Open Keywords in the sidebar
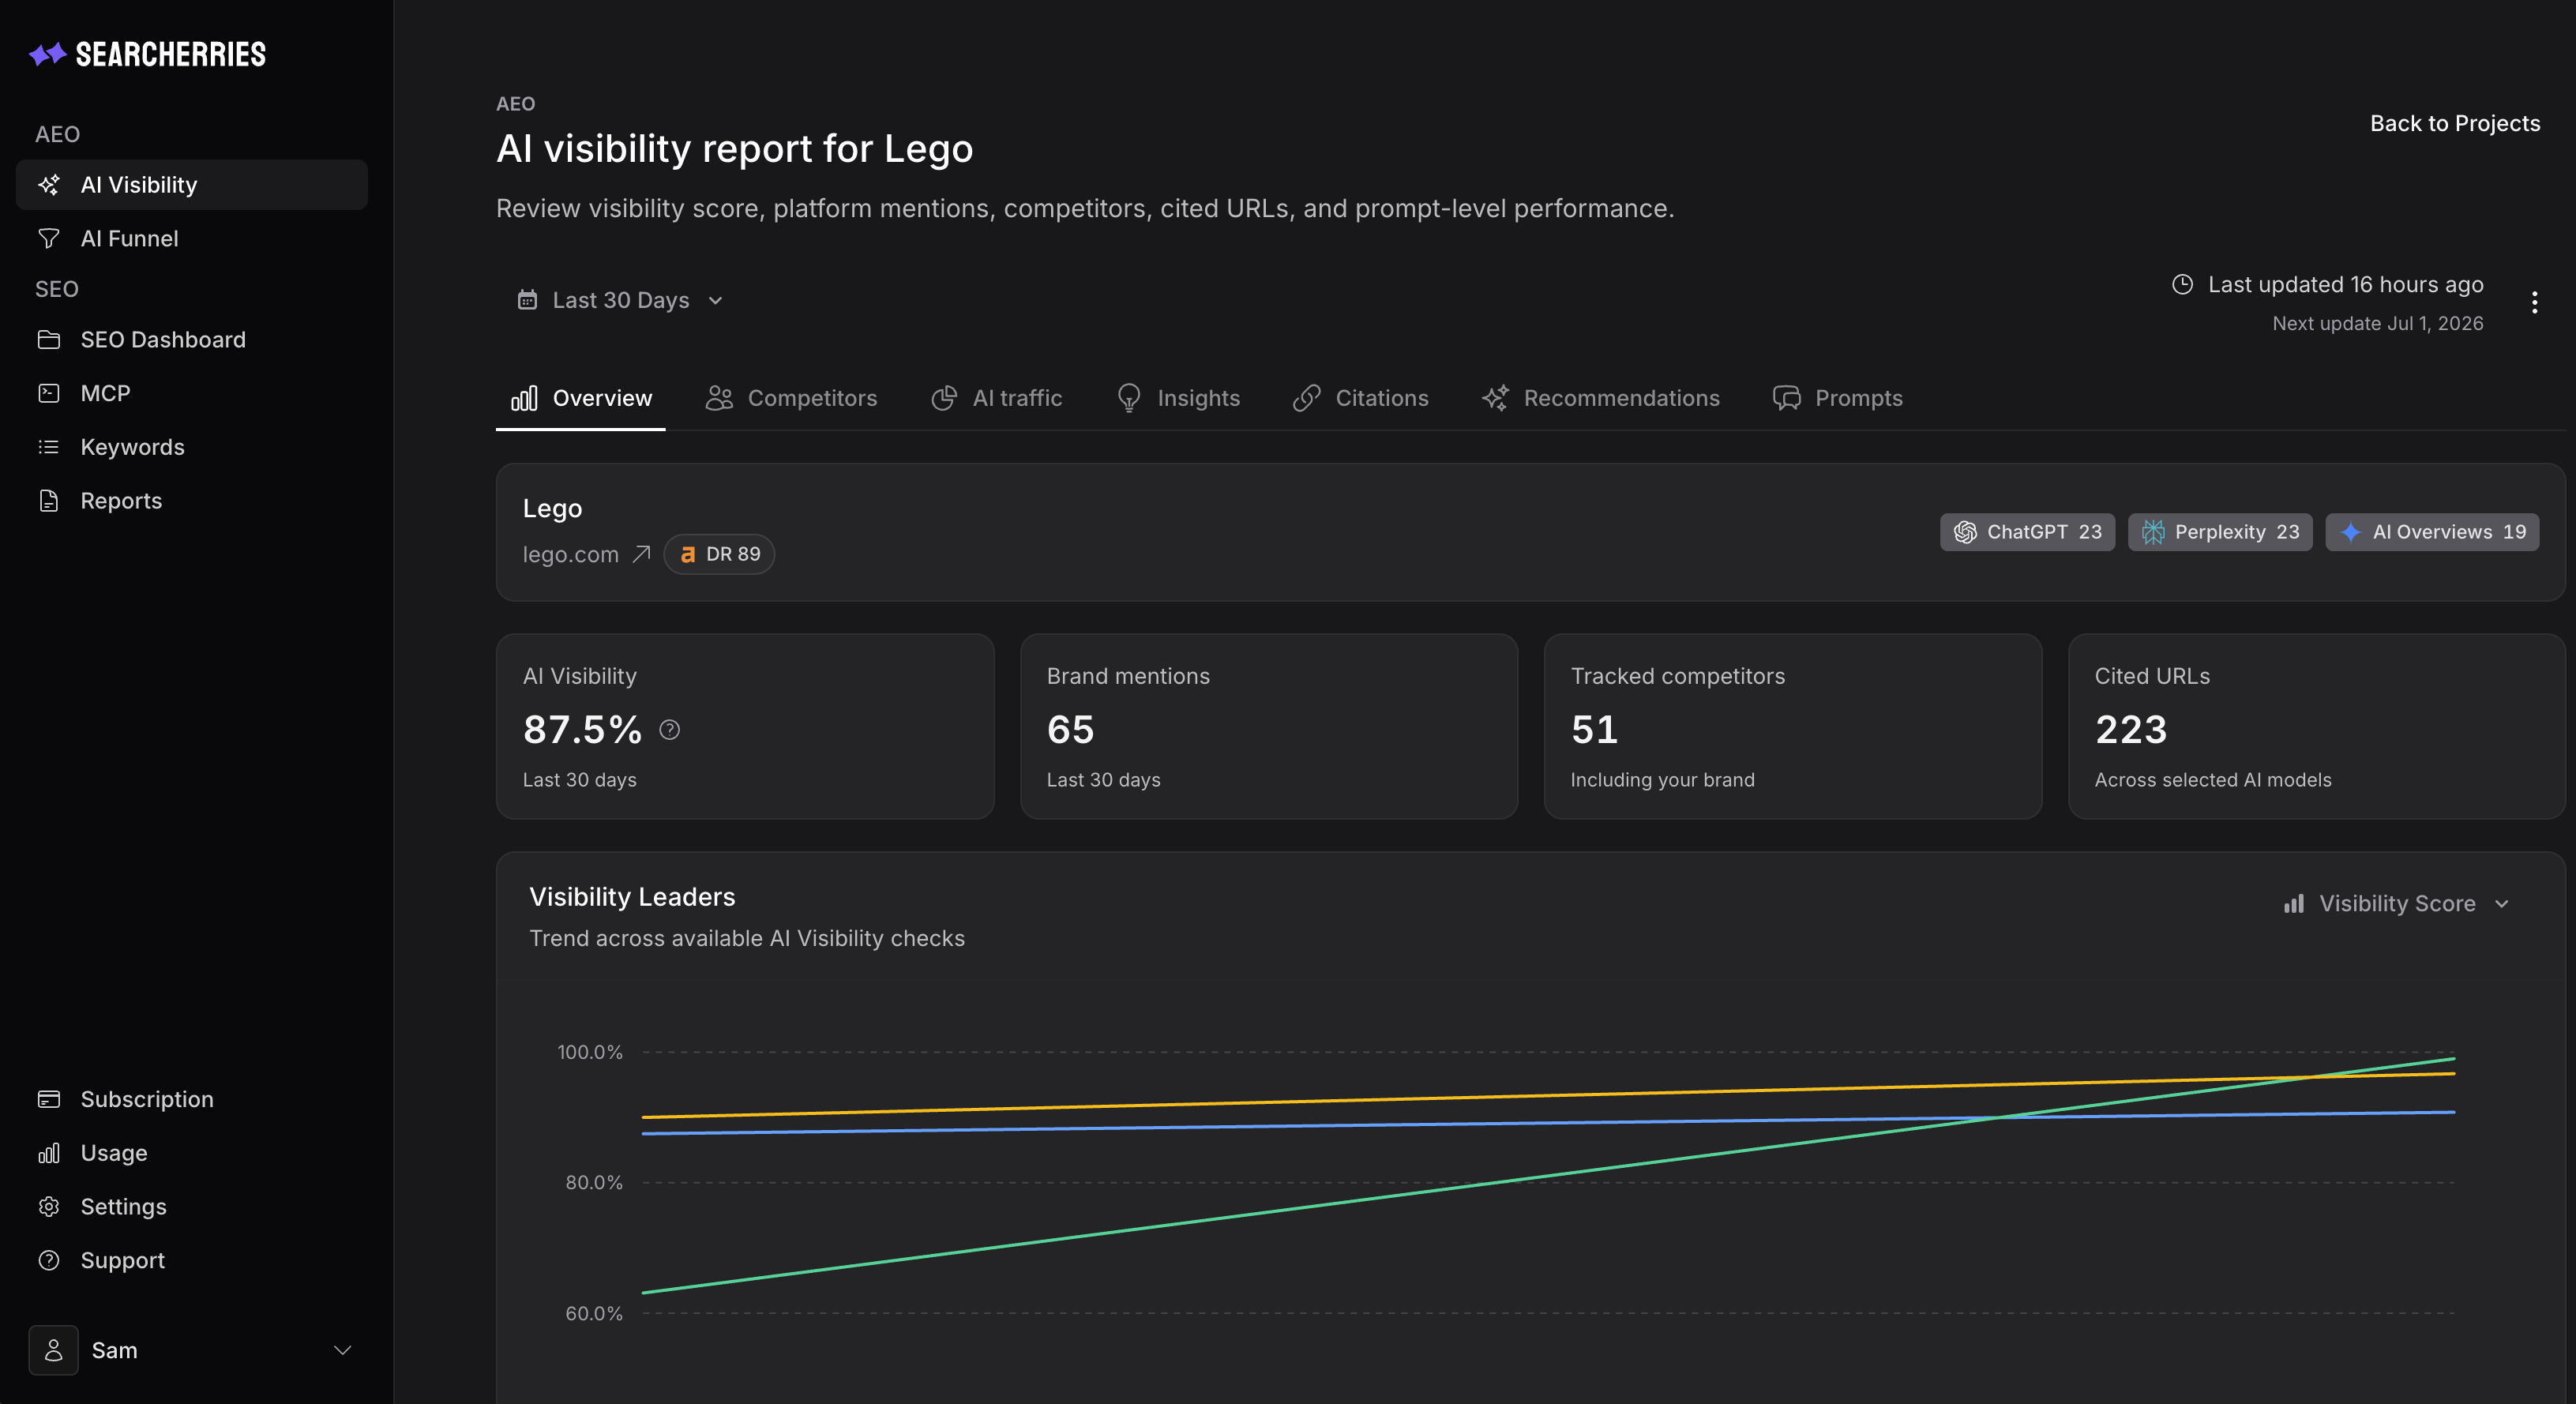Viewport: 2576px width, 1404px height. [192, 447]
